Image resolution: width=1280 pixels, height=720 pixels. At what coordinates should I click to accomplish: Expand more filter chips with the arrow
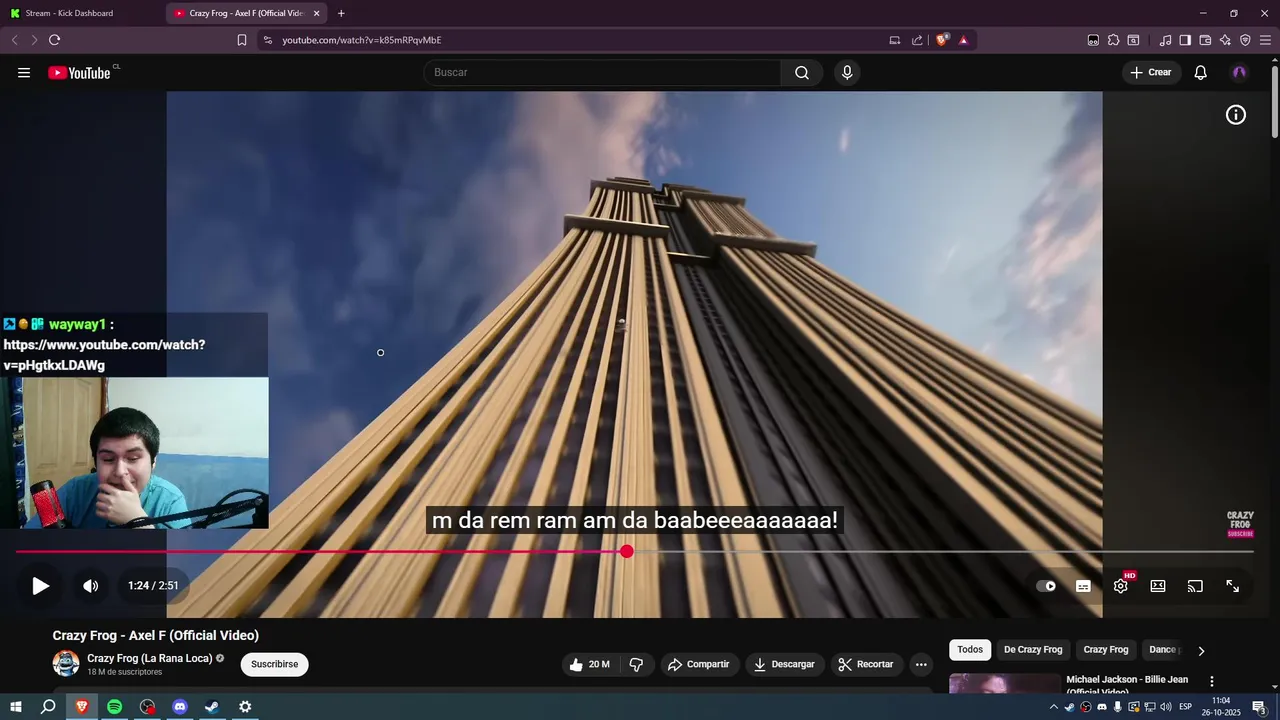pyautogui.click(x=1201, y=651)
